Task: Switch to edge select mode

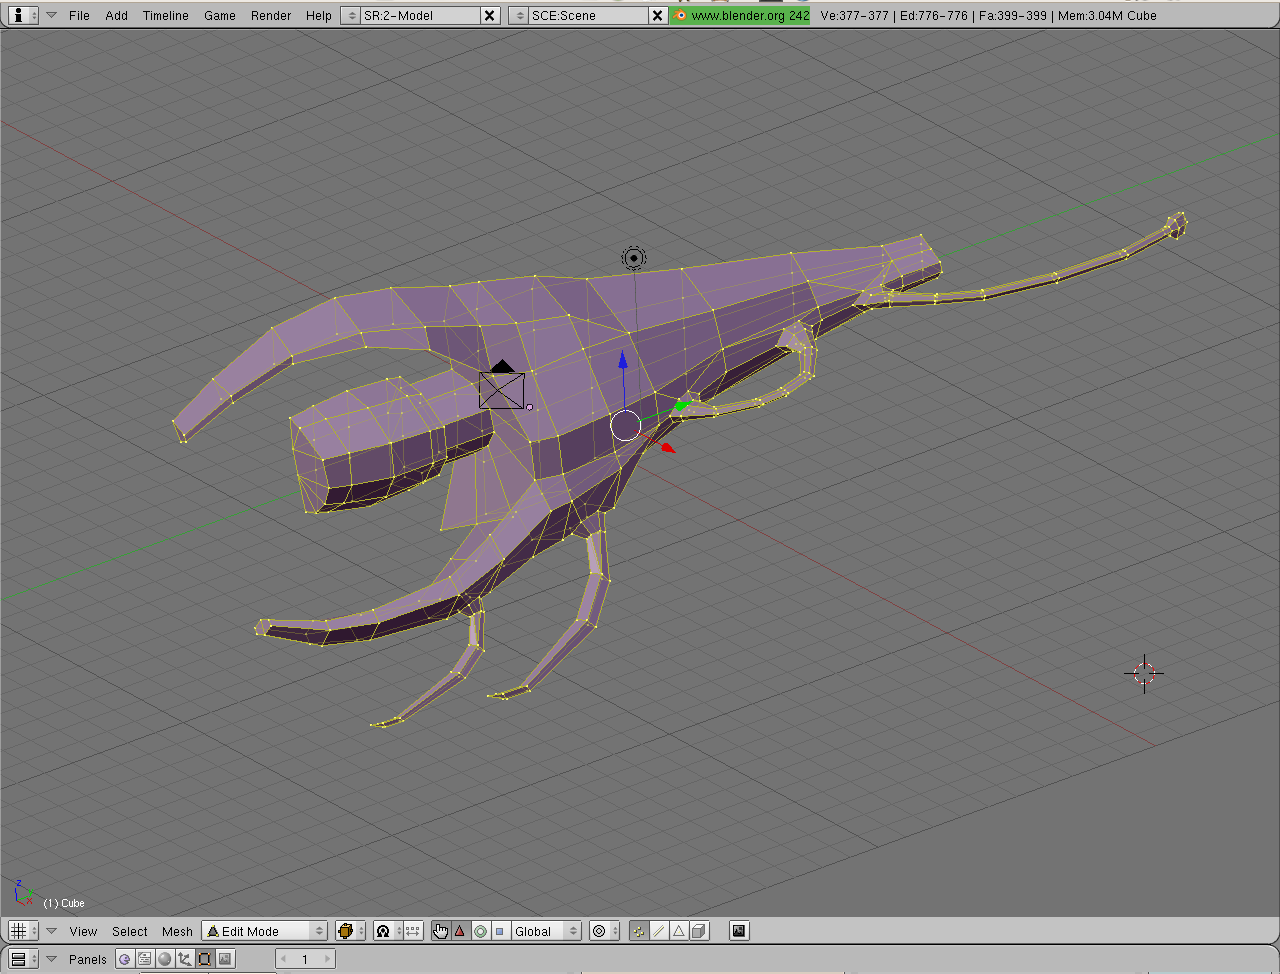Action: (659, 931)
